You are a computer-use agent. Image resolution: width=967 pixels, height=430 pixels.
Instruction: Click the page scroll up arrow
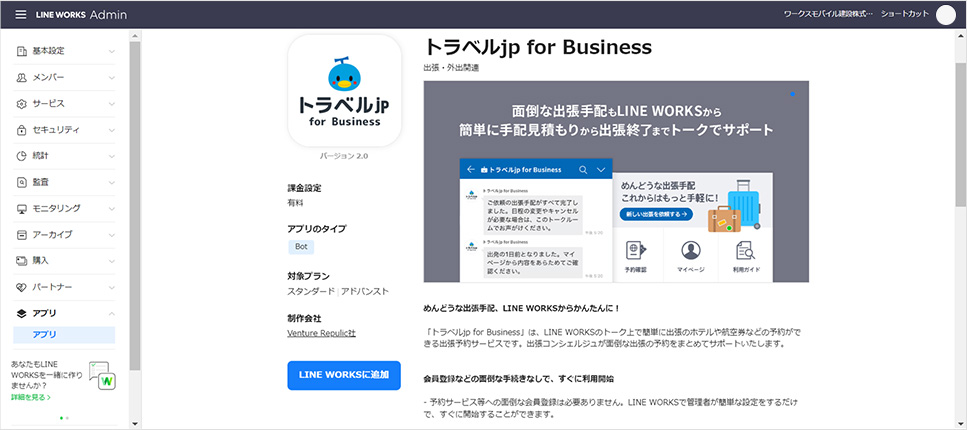point(961,35)
